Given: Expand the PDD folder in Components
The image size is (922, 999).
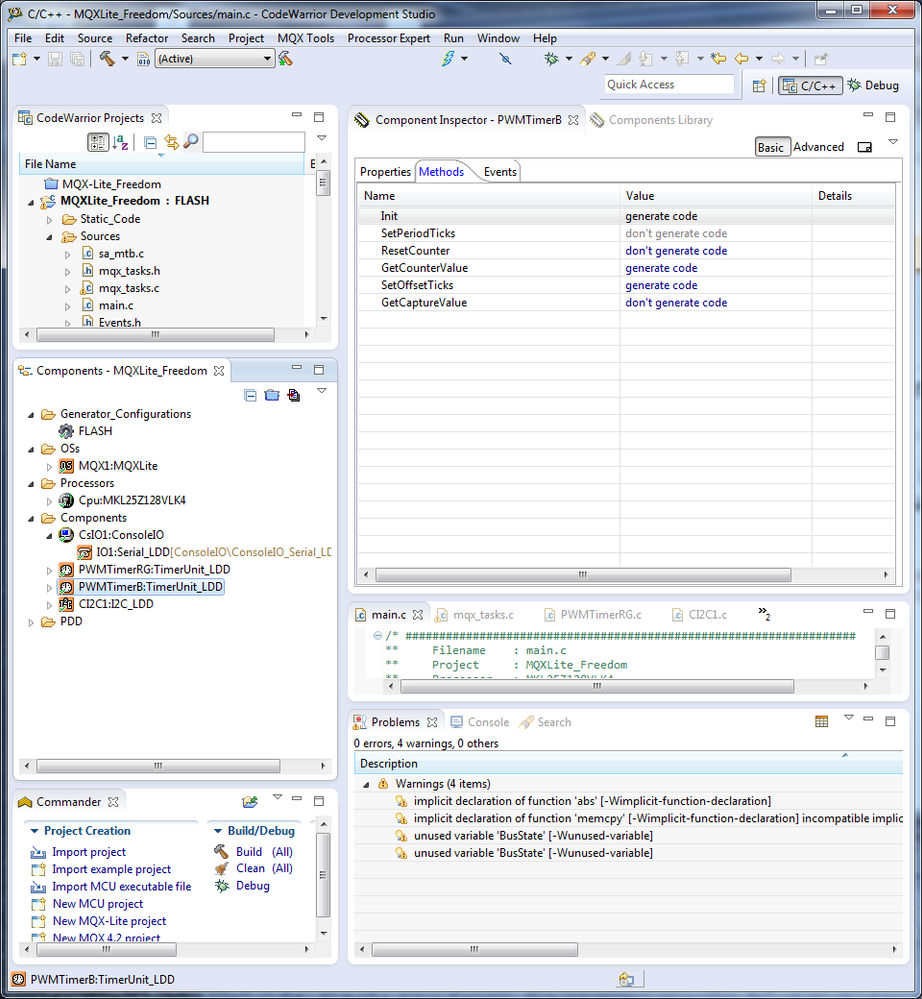Looking at the screenshot, I should (31, 622).
